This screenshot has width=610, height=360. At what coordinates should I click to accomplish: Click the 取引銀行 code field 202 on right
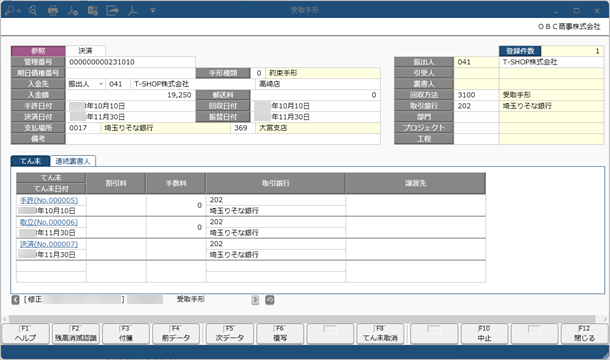click(x=476, y=106)
